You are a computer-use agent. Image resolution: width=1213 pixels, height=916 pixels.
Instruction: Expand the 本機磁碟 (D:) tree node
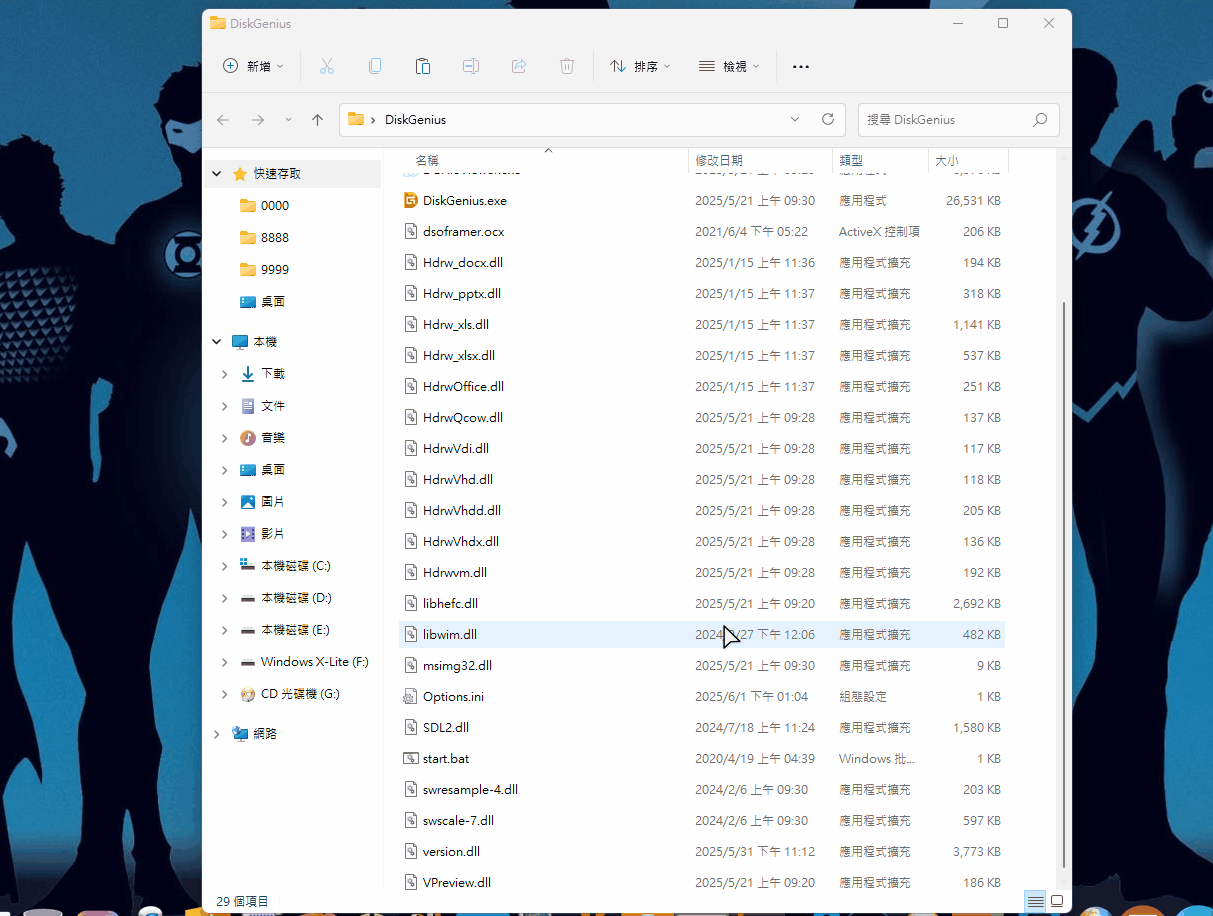pyautogui.click(x=225, y=598)
